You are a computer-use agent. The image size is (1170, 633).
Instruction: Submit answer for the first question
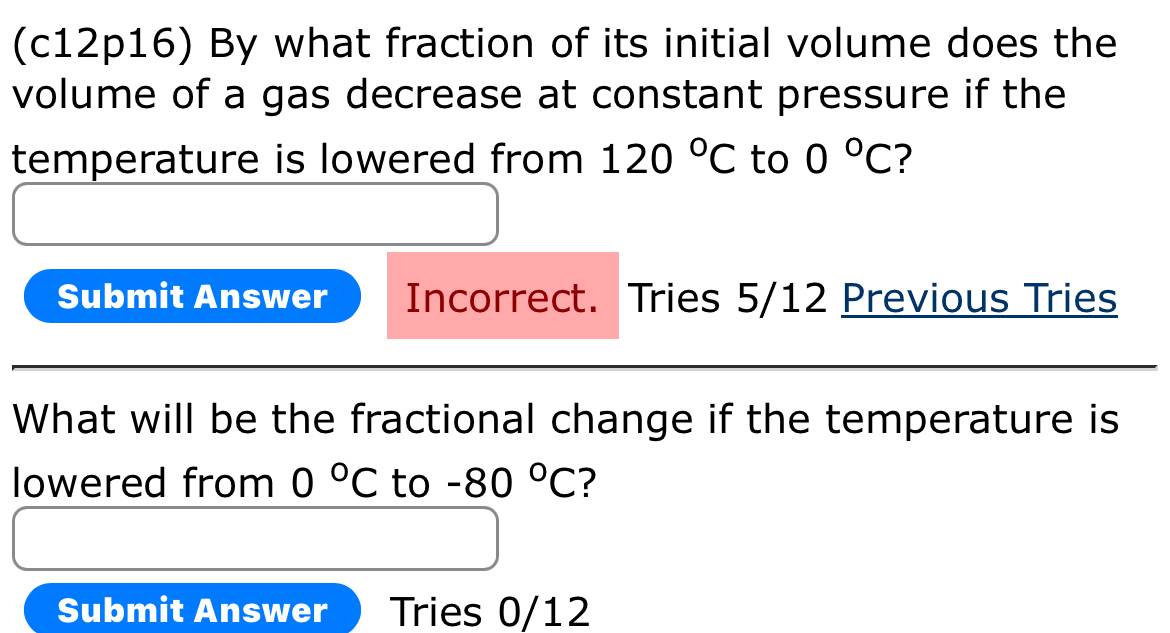tap(192, 296)
